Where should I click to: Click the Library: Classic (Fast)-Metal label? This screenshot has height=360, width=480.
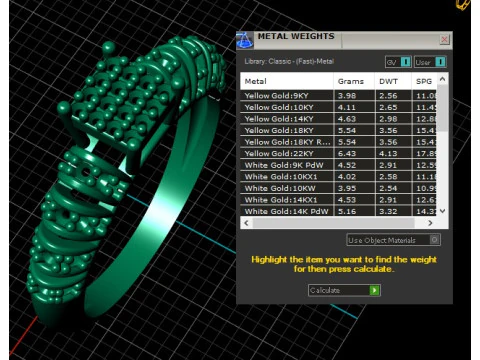(x=289, y=61)
